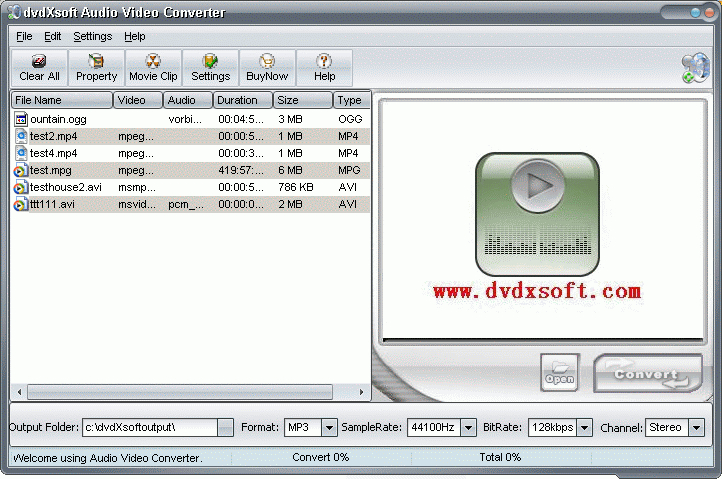722x479 pixels.
Task: Sort by File Name column header
Action: [x=62, y=100]
